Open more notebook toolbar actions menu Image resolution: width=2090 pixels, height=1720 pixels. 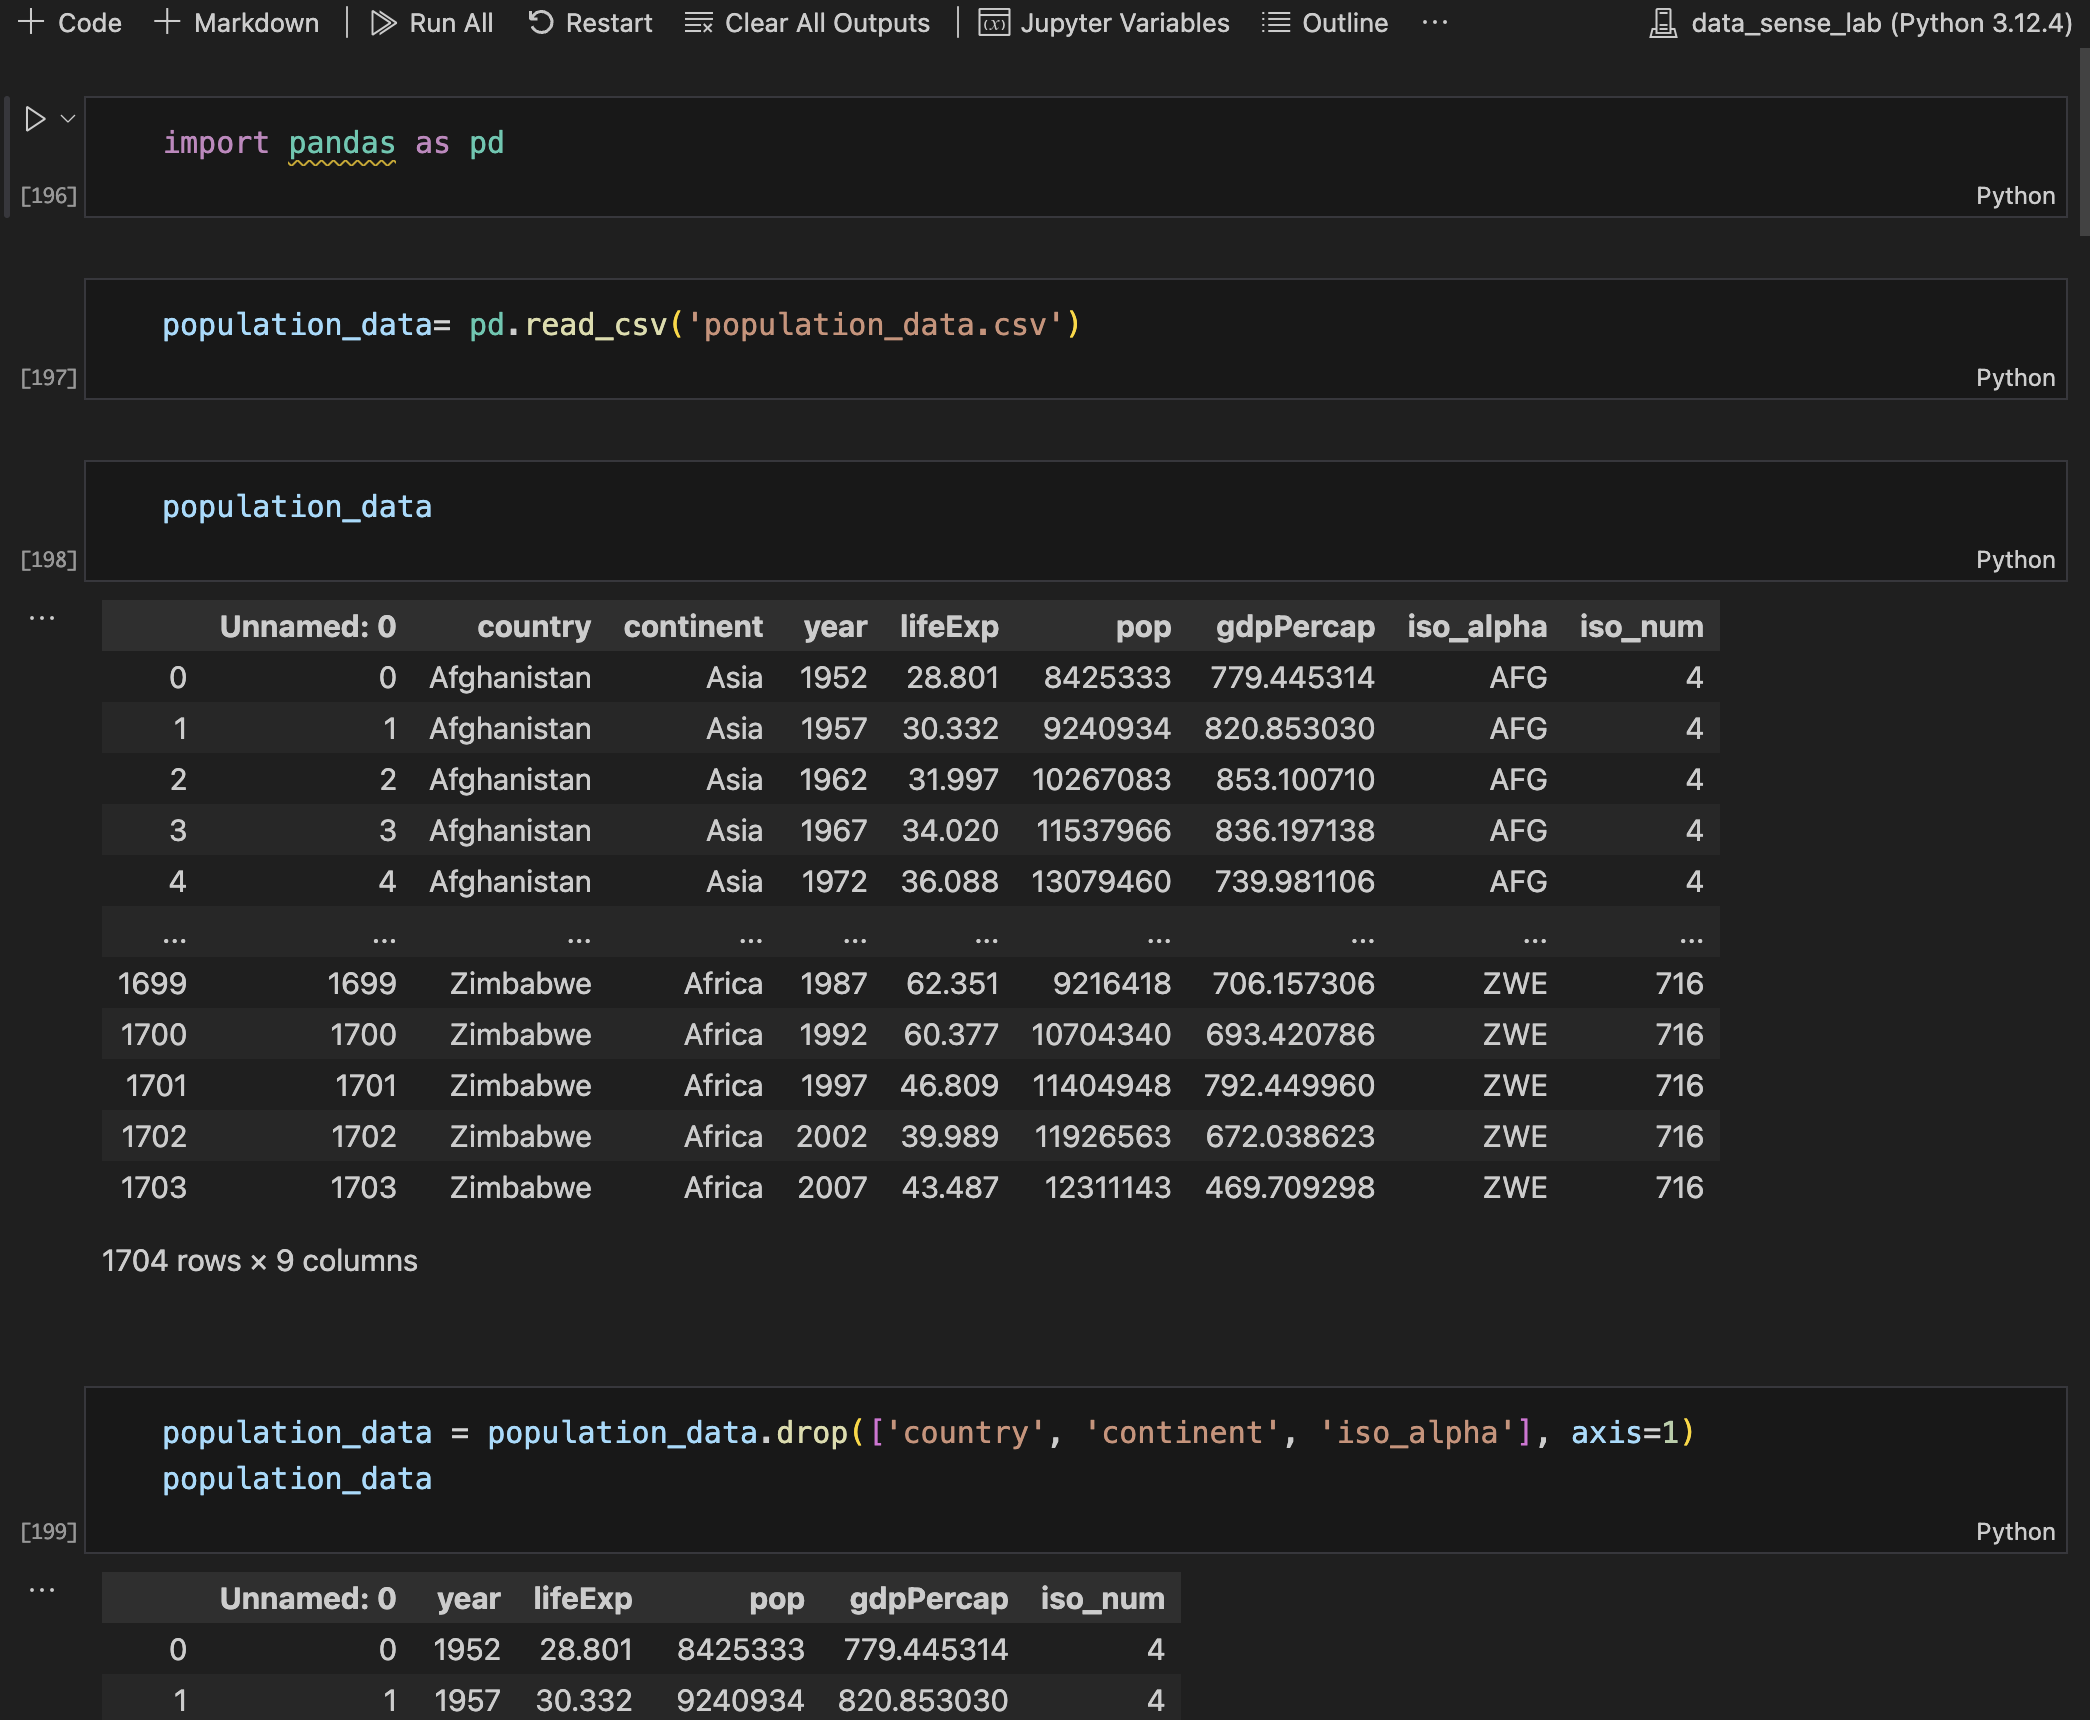click(1435, 22)
